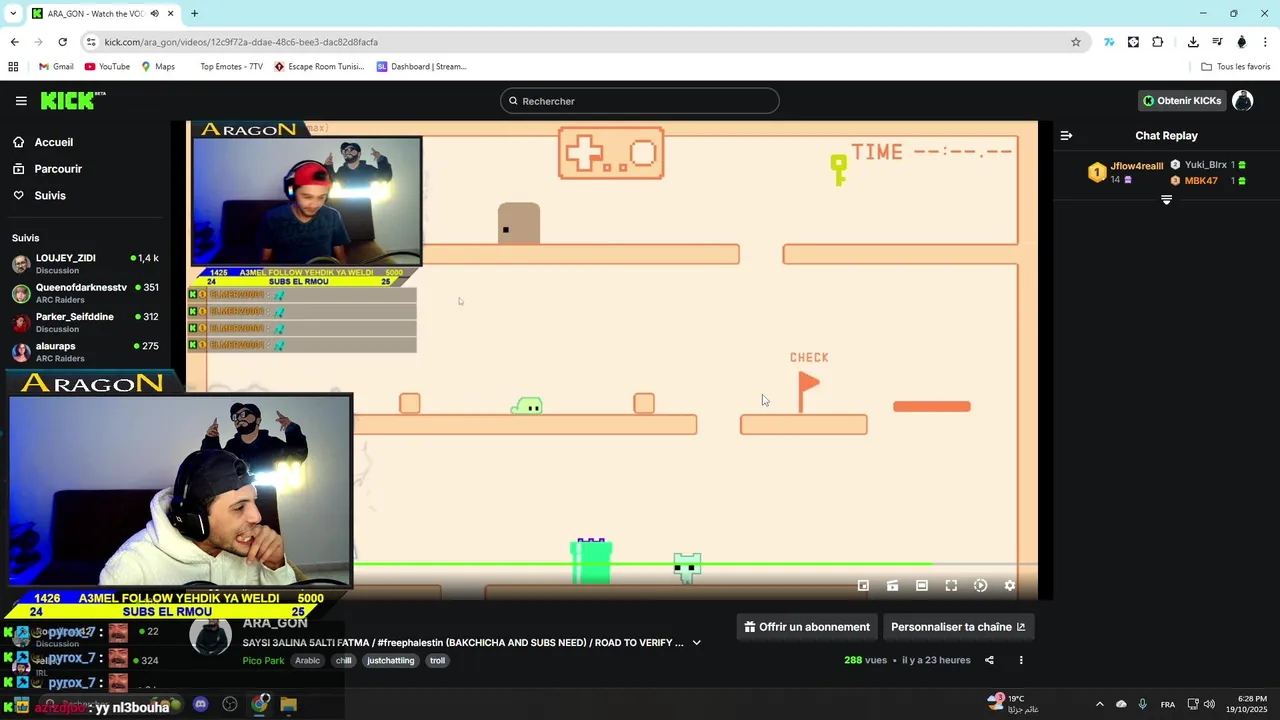
Task: Select the justchatting tag
Action: [390, 661]
